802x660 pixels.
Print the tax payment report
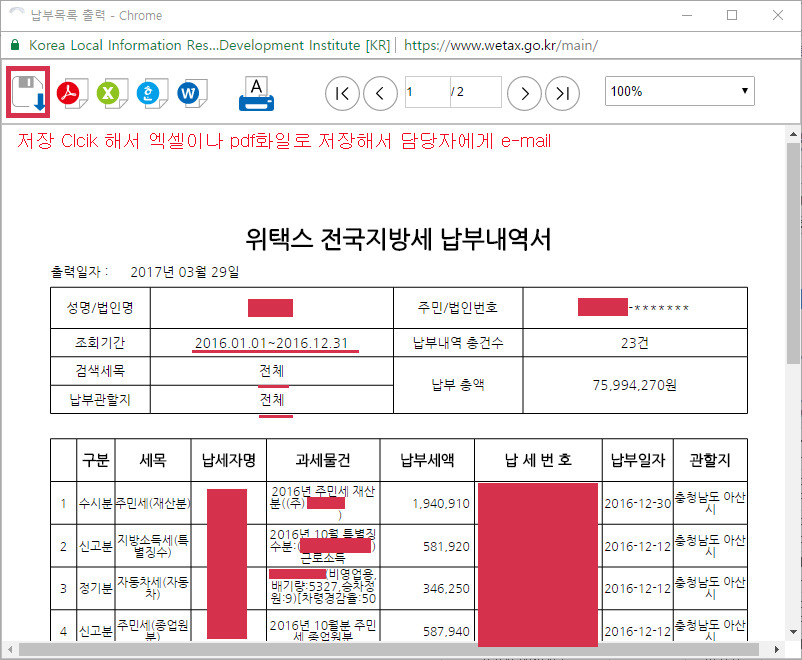click(x=256, y=93)
